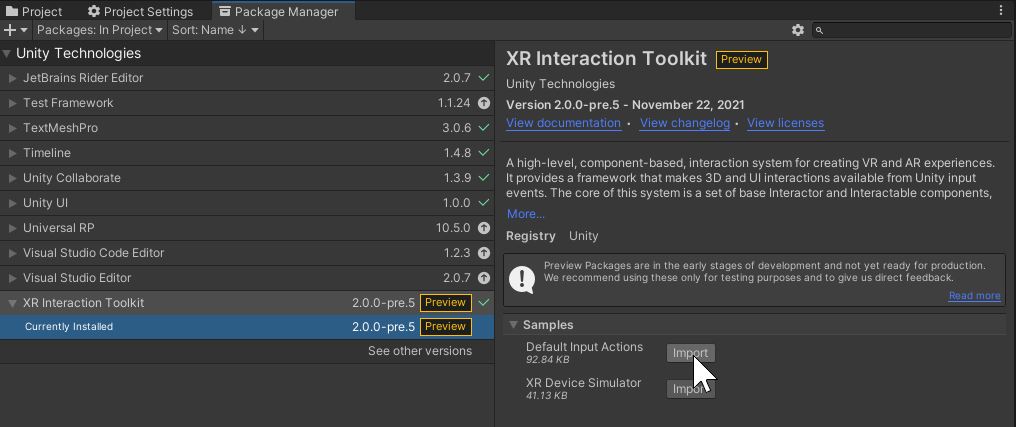
Task: Switch to the Project Settings tab
Action: click(x=141, y=12)
